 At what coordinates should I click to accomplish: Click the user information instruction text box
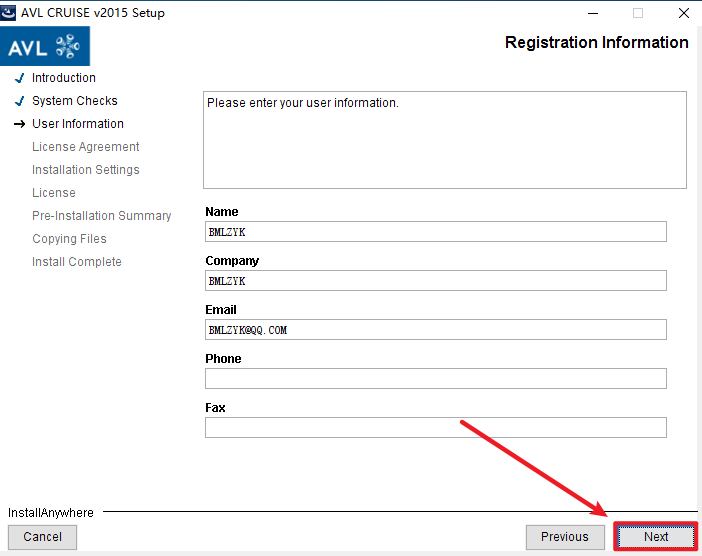(x=444, y=140)
